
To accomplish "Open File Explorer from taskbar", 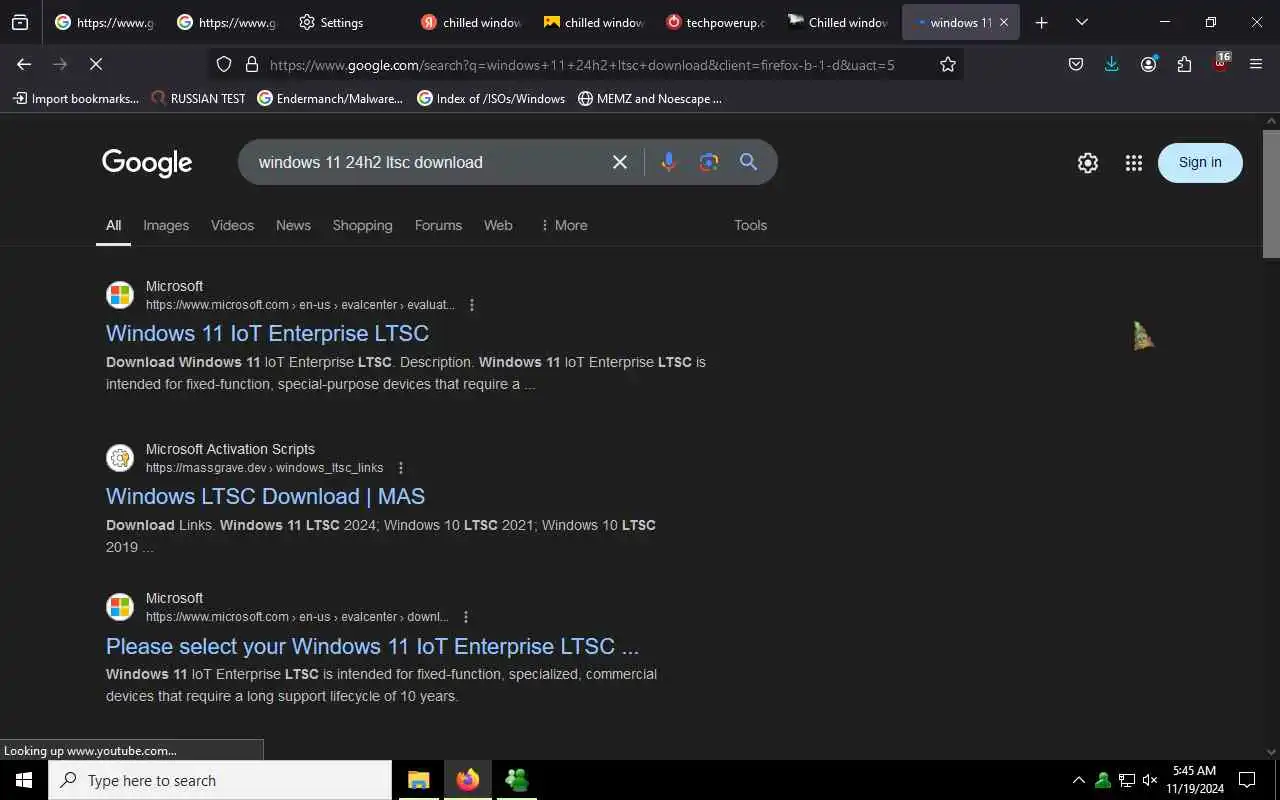I will tap(419, 780).
